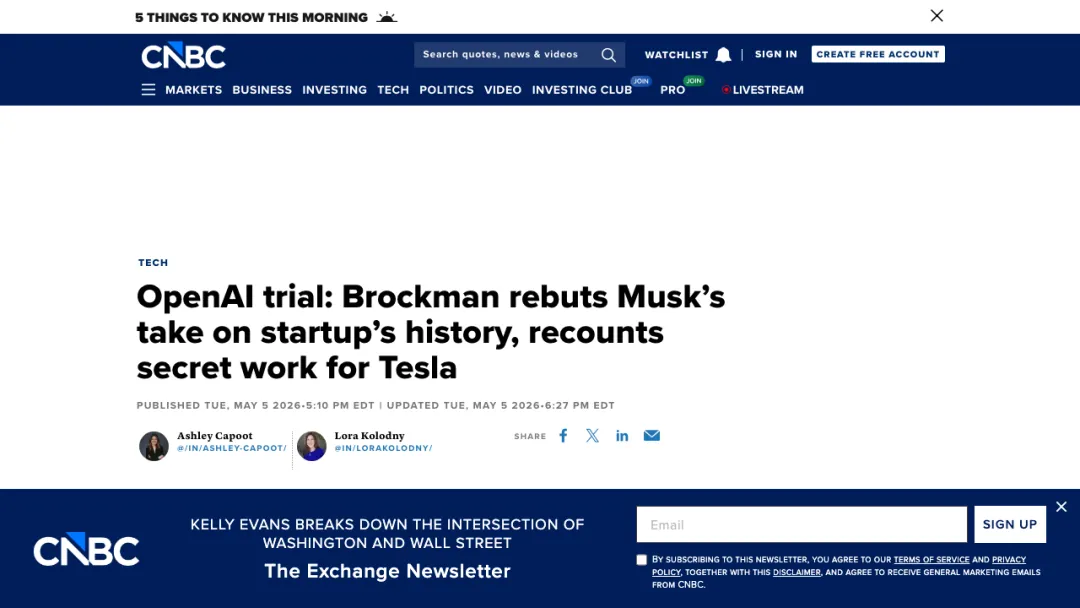
Task: Click Lora Kolodny's author photo
Action: (x=311, y=445)
